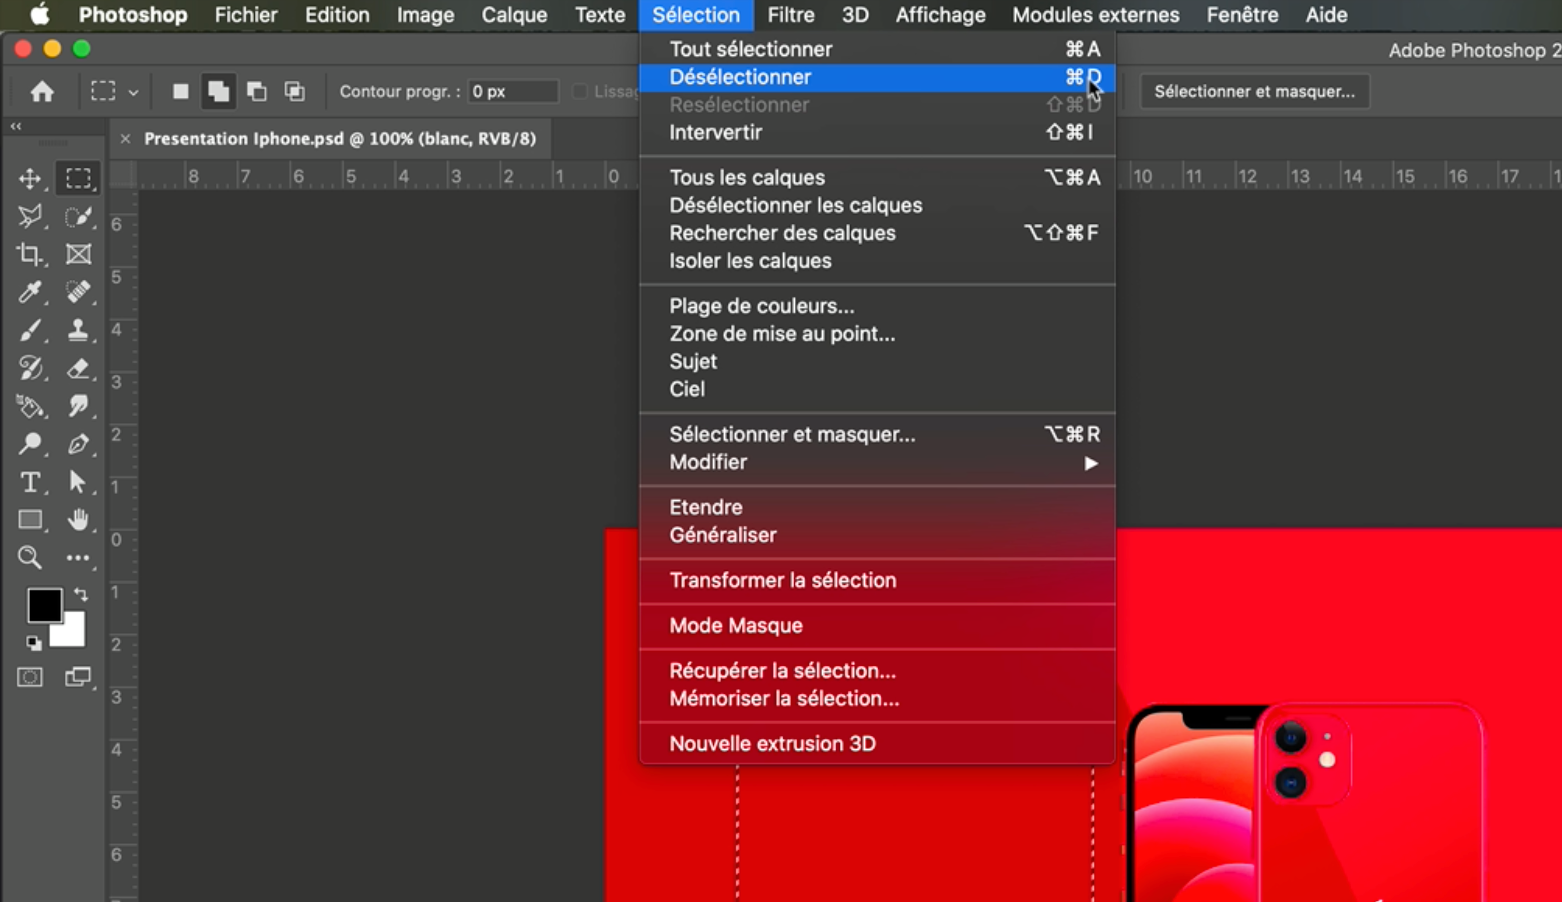Select the Zoom tool
The height and width of the screenshot is (902, 1562).
tap(30, 557)
